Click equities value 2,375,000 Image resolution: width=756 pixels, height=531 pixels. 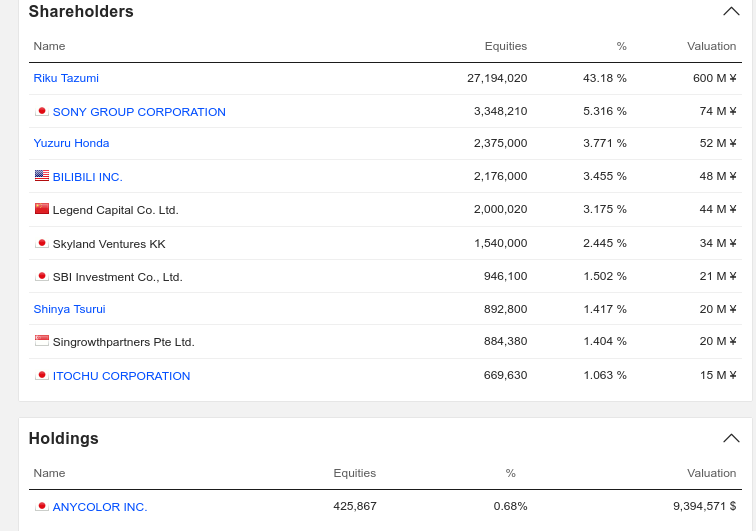pos(500,143)
